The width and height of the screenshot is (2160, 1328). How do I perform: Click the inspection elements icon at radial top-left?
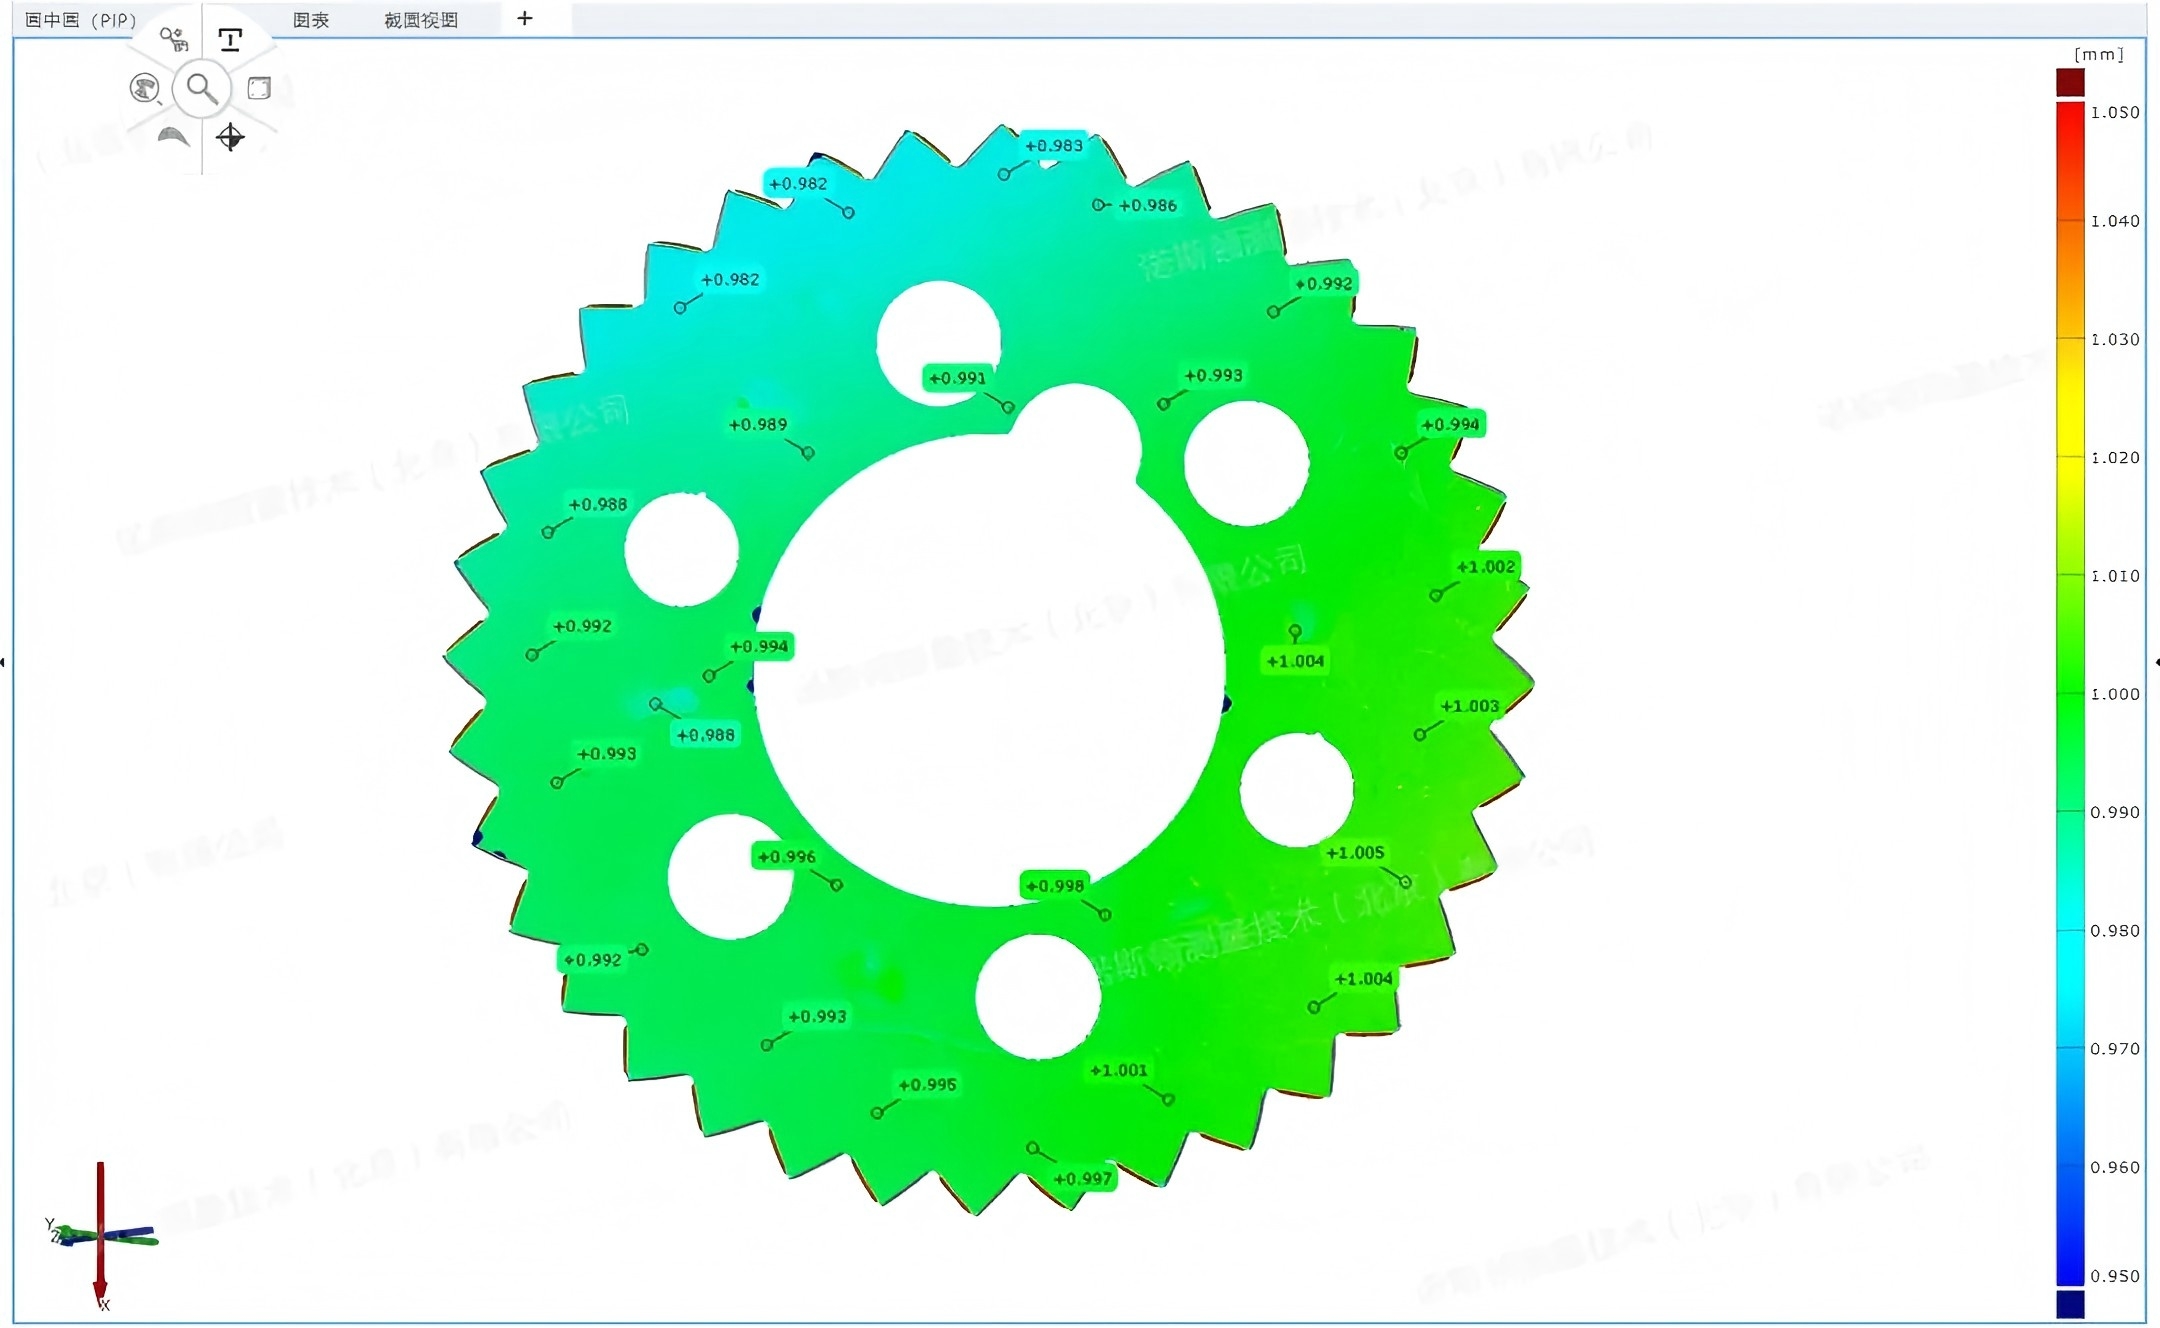[x=174, y=40]
